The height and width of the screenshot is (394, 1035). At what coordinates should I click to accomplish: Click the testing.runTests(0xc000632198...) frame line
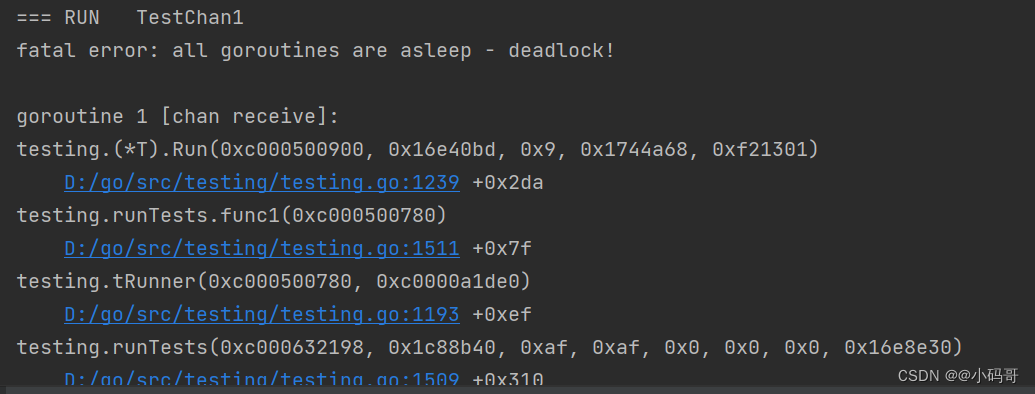point(490,347)
